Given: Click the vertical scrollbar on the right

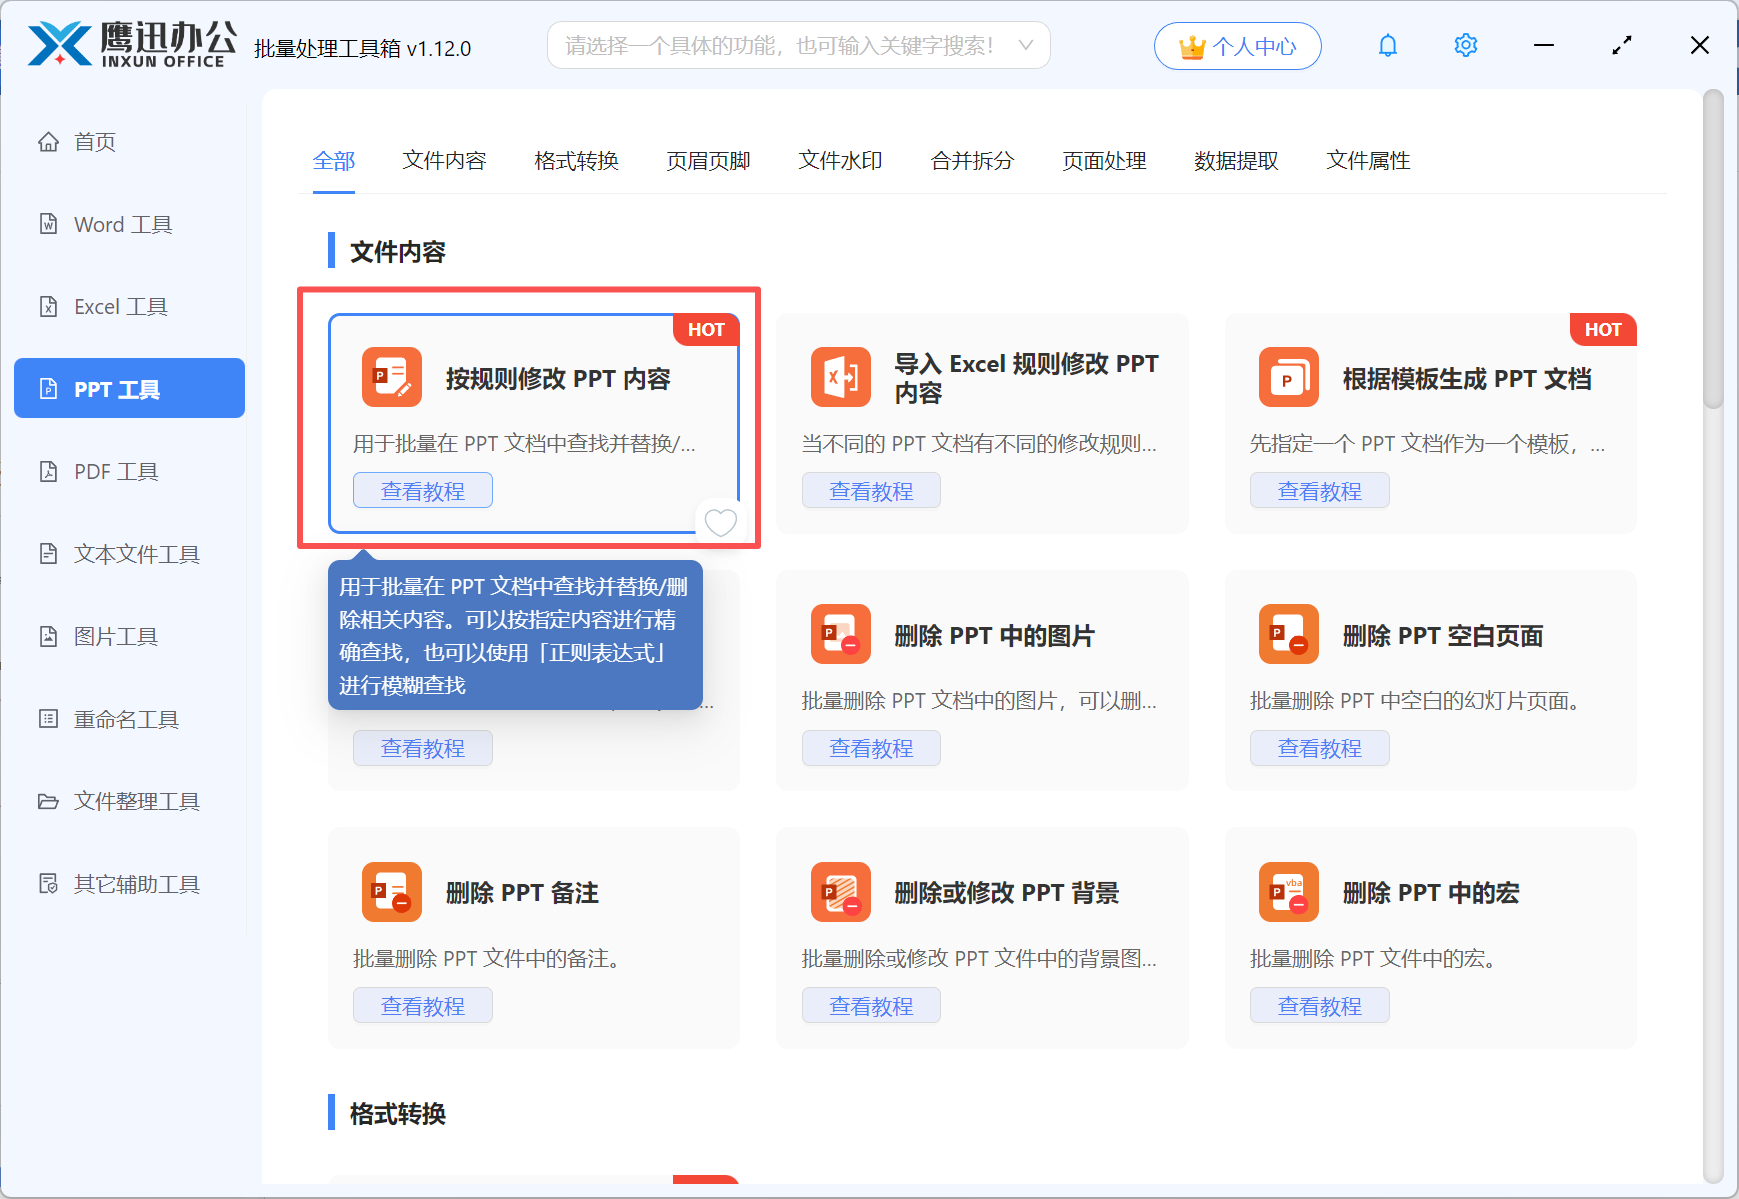Looking at the screenshot, I should pos(1713,250).
